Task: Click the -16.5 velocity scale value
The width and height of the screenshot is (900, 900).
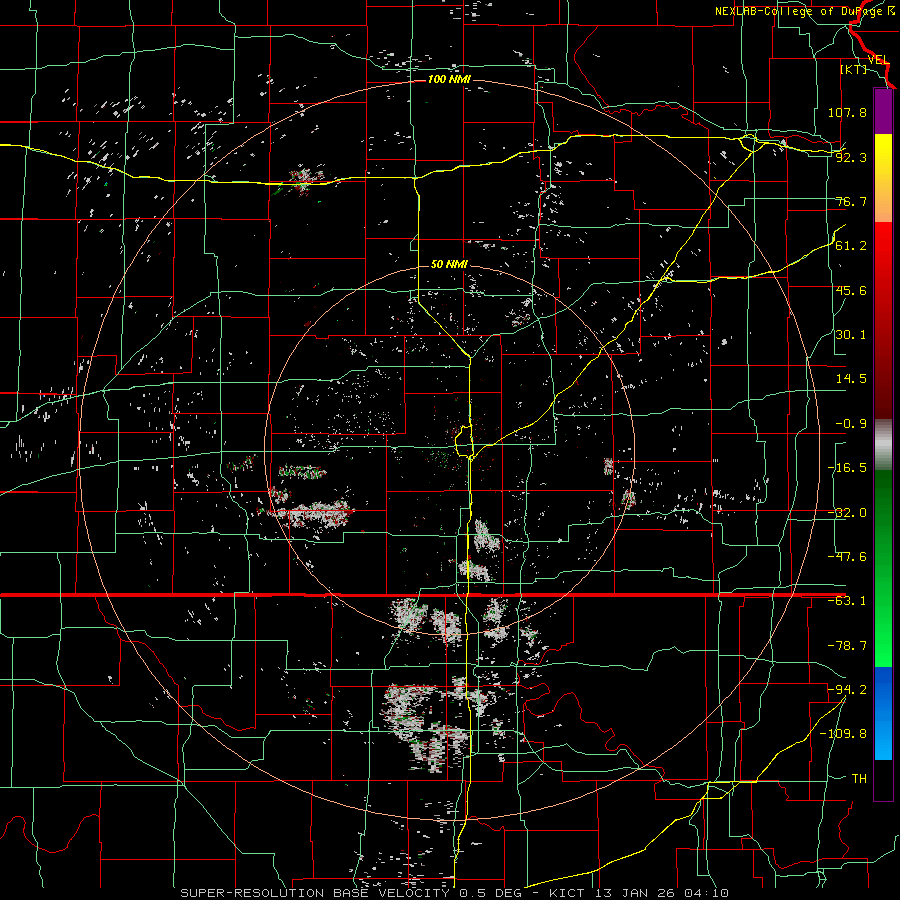Action: (x=847, y=468)
